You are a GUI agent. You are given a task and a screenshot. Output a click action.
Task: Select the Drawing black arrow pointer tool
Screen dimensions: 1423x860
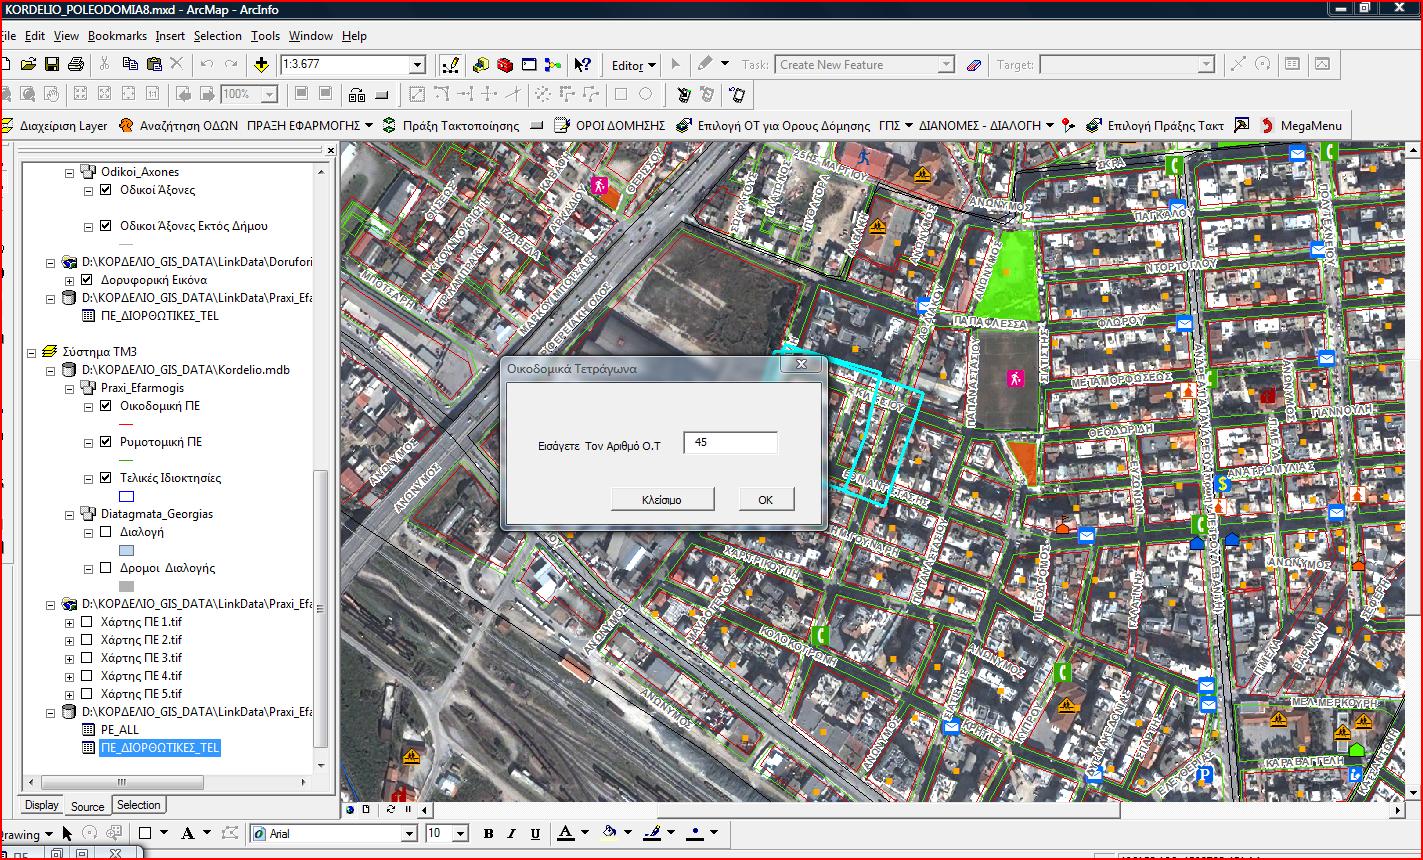click(x=67, y=833)
